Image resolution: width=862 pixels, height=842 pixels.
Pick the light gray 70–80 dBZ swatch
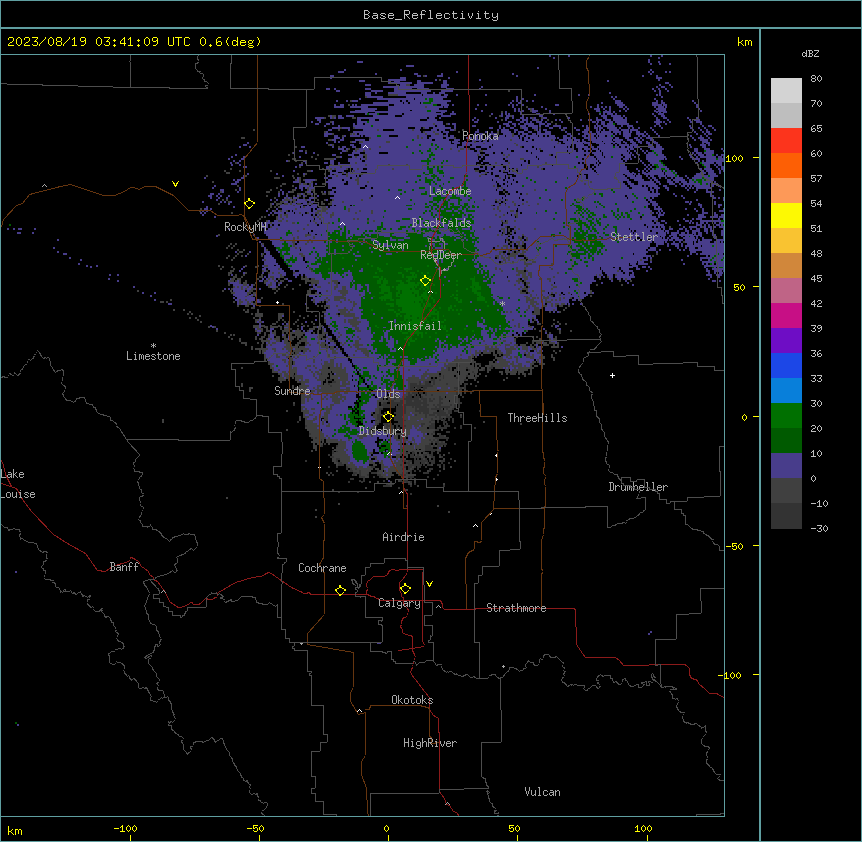[x=786, y=91]
